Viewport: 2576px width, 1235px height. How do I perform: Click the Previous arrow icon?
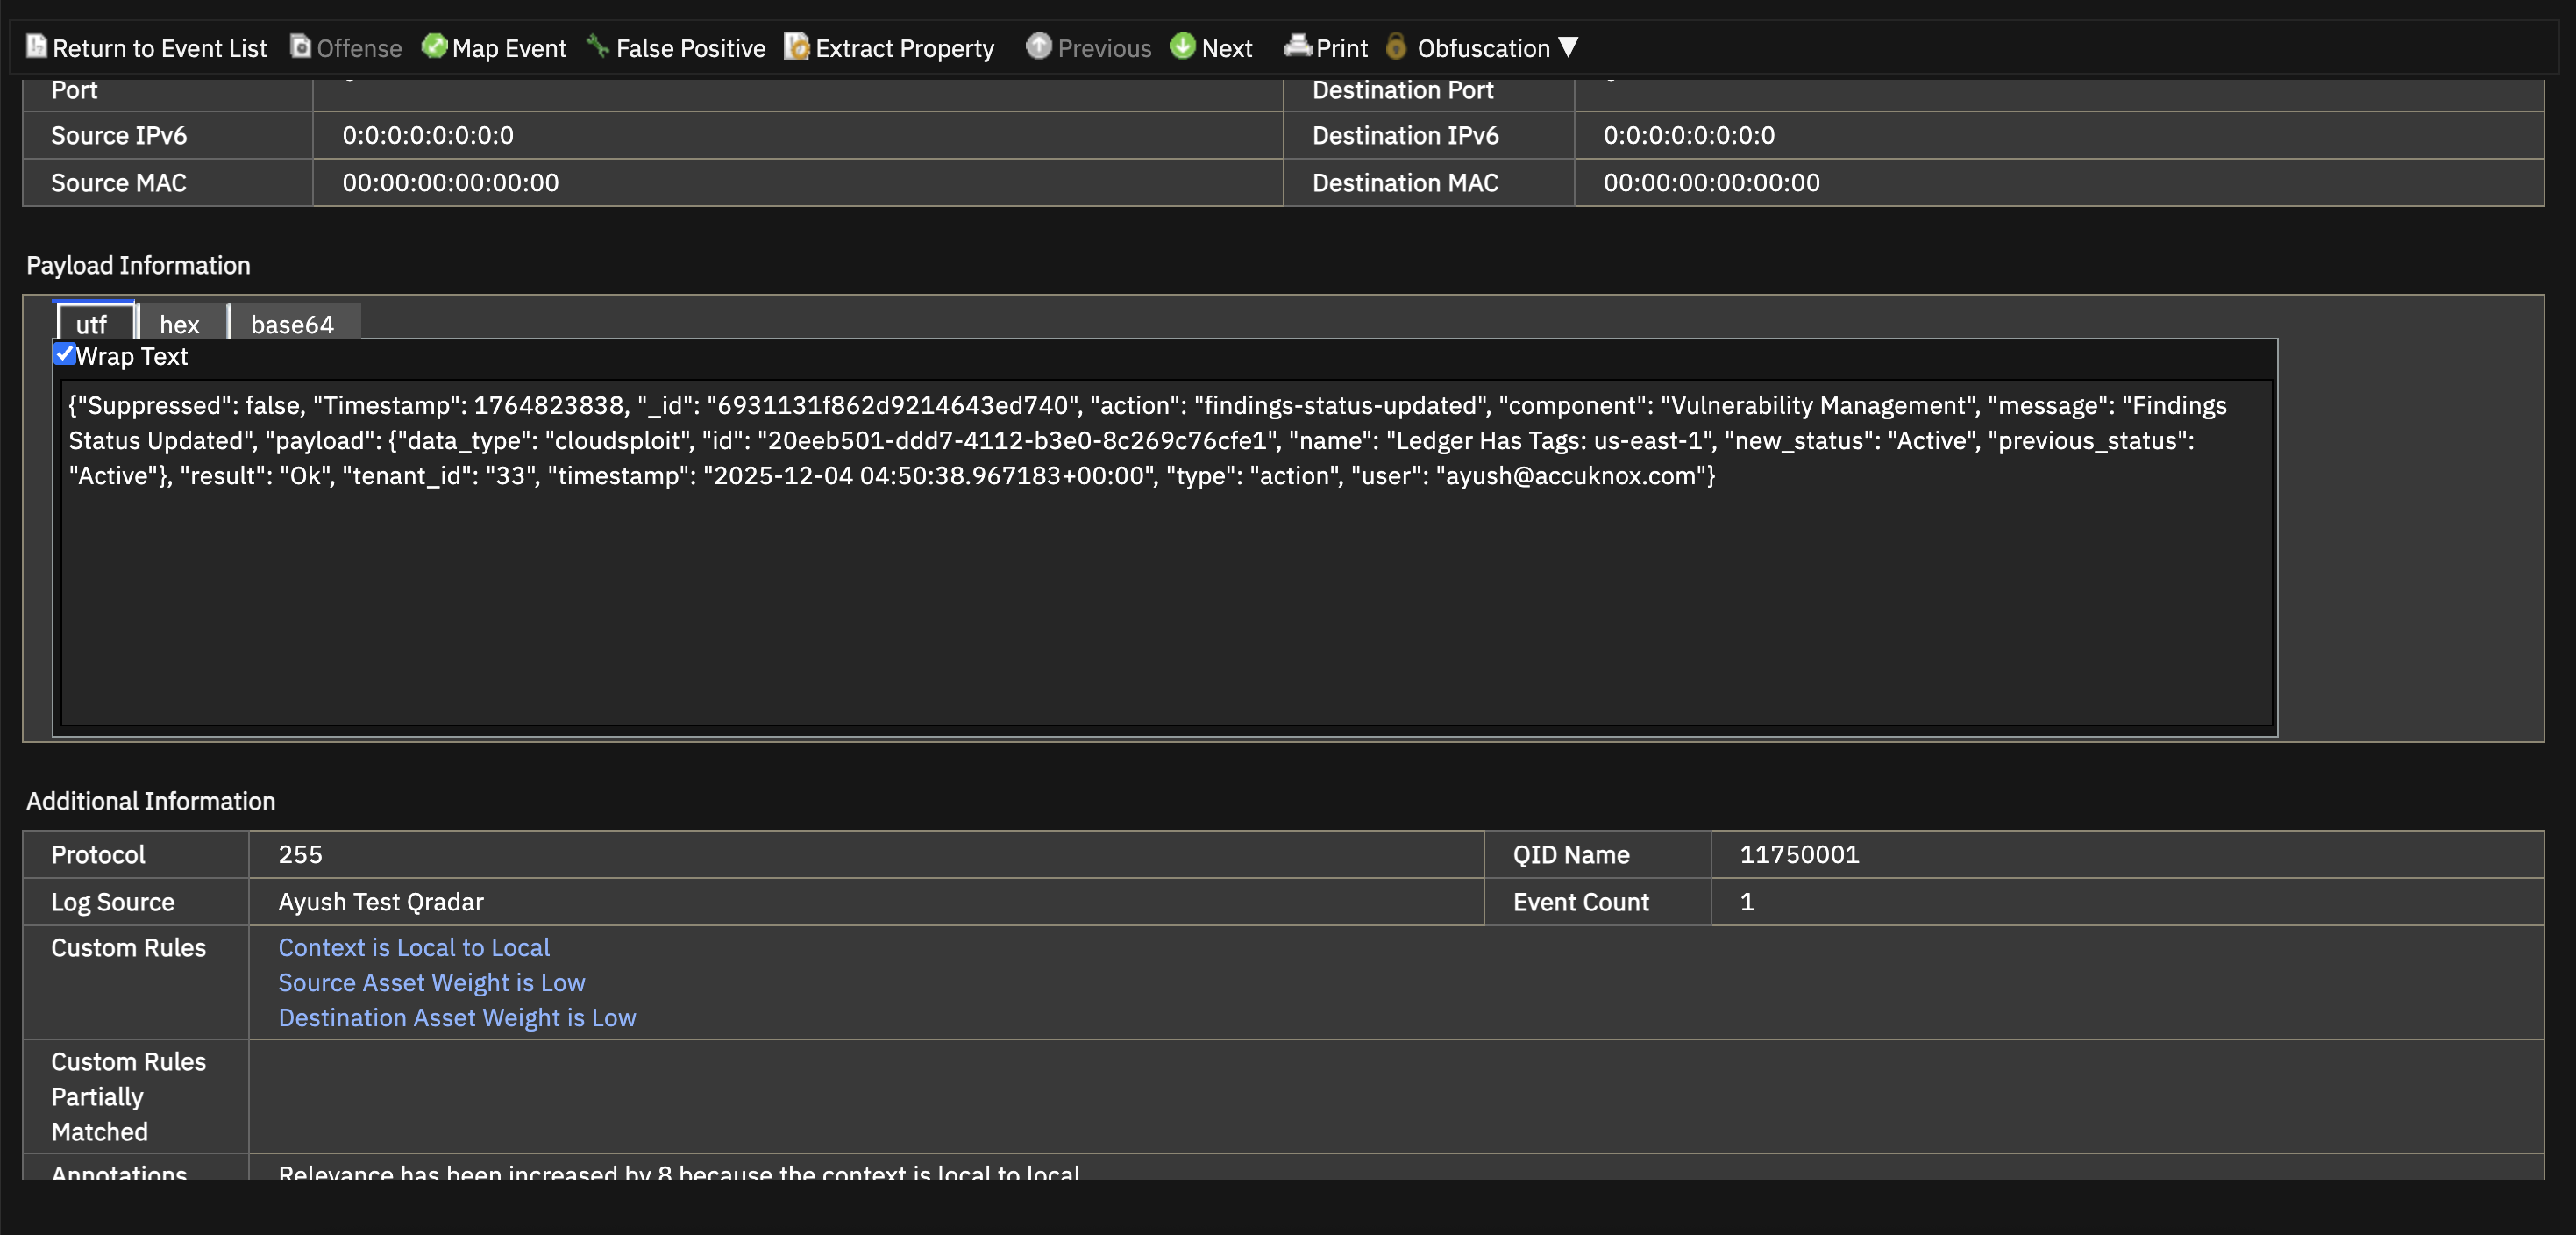tap(1039, 46)
